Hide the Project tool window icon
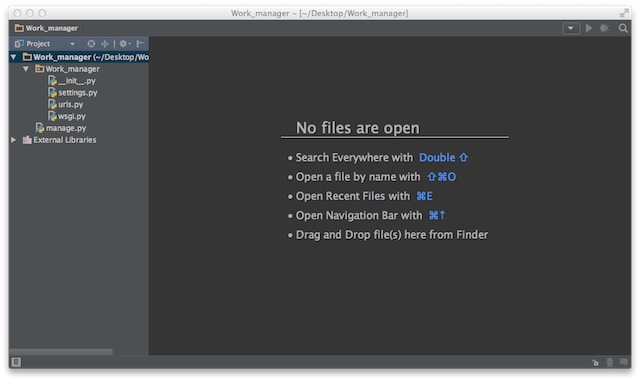640x381 pixels. click(140, 44)
